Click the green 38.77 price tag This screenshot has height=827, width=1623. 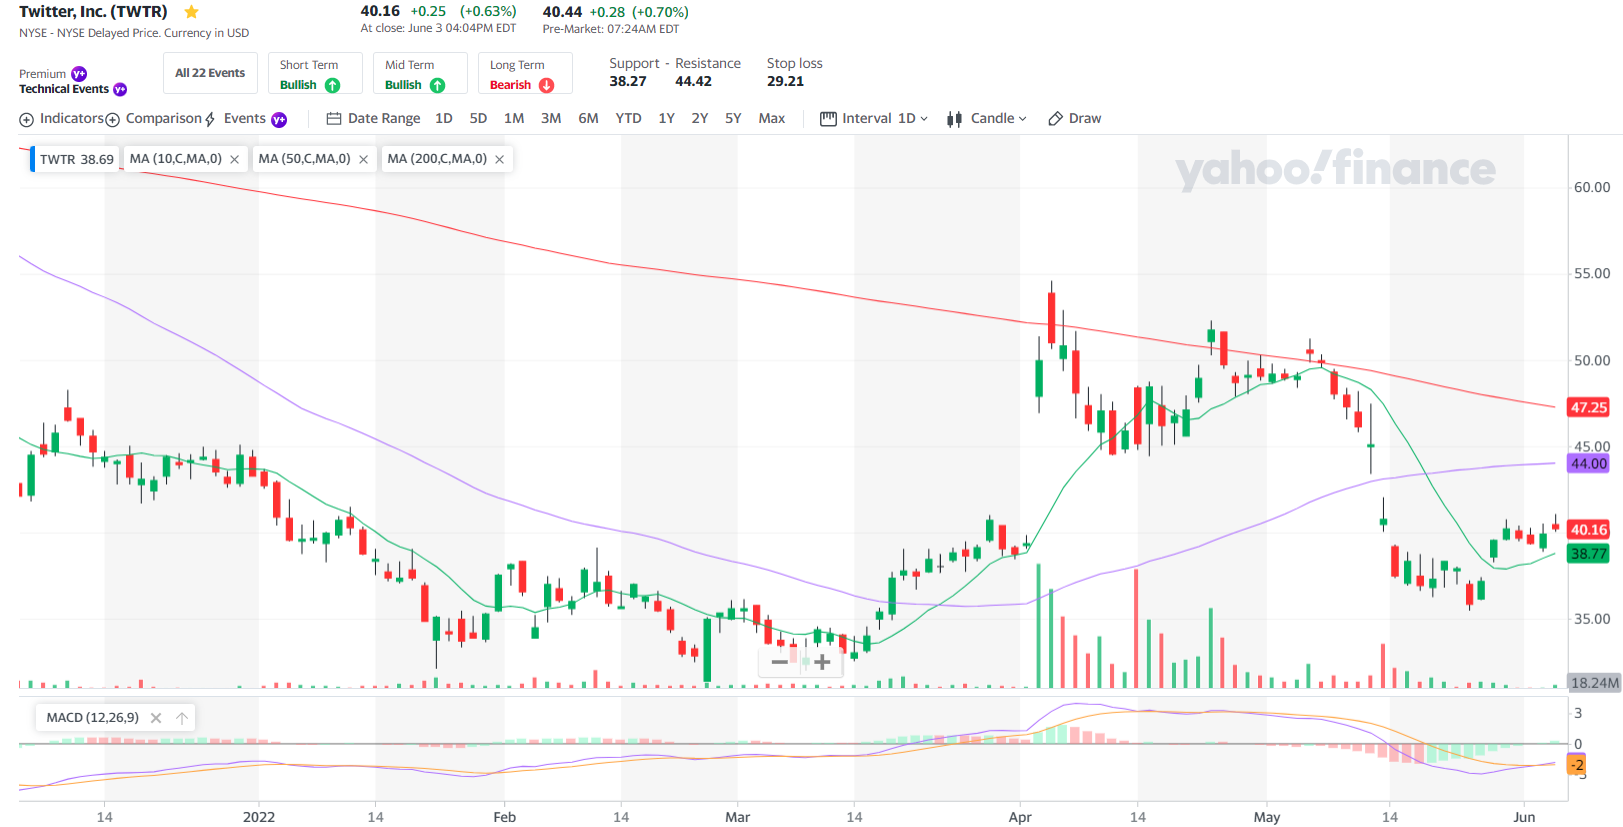click(1588, 553)
